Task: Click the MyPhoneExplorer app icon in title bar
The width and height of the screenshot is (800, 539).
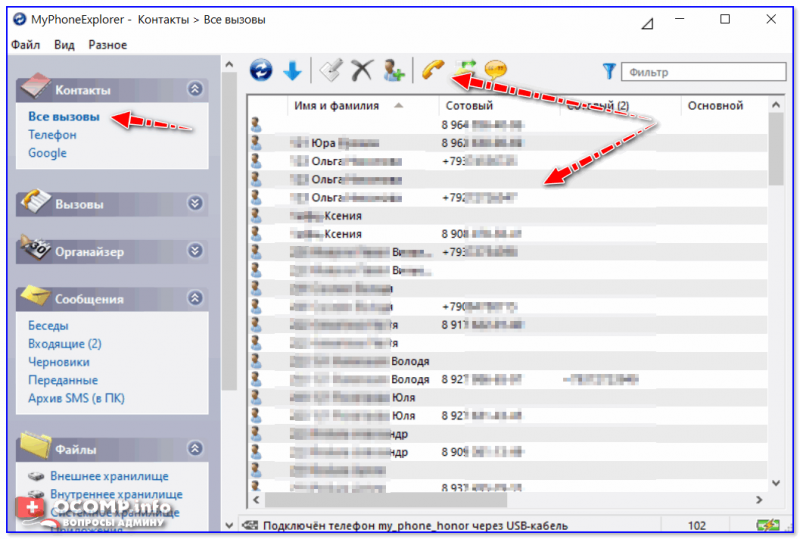Action: tap(19, 19)
